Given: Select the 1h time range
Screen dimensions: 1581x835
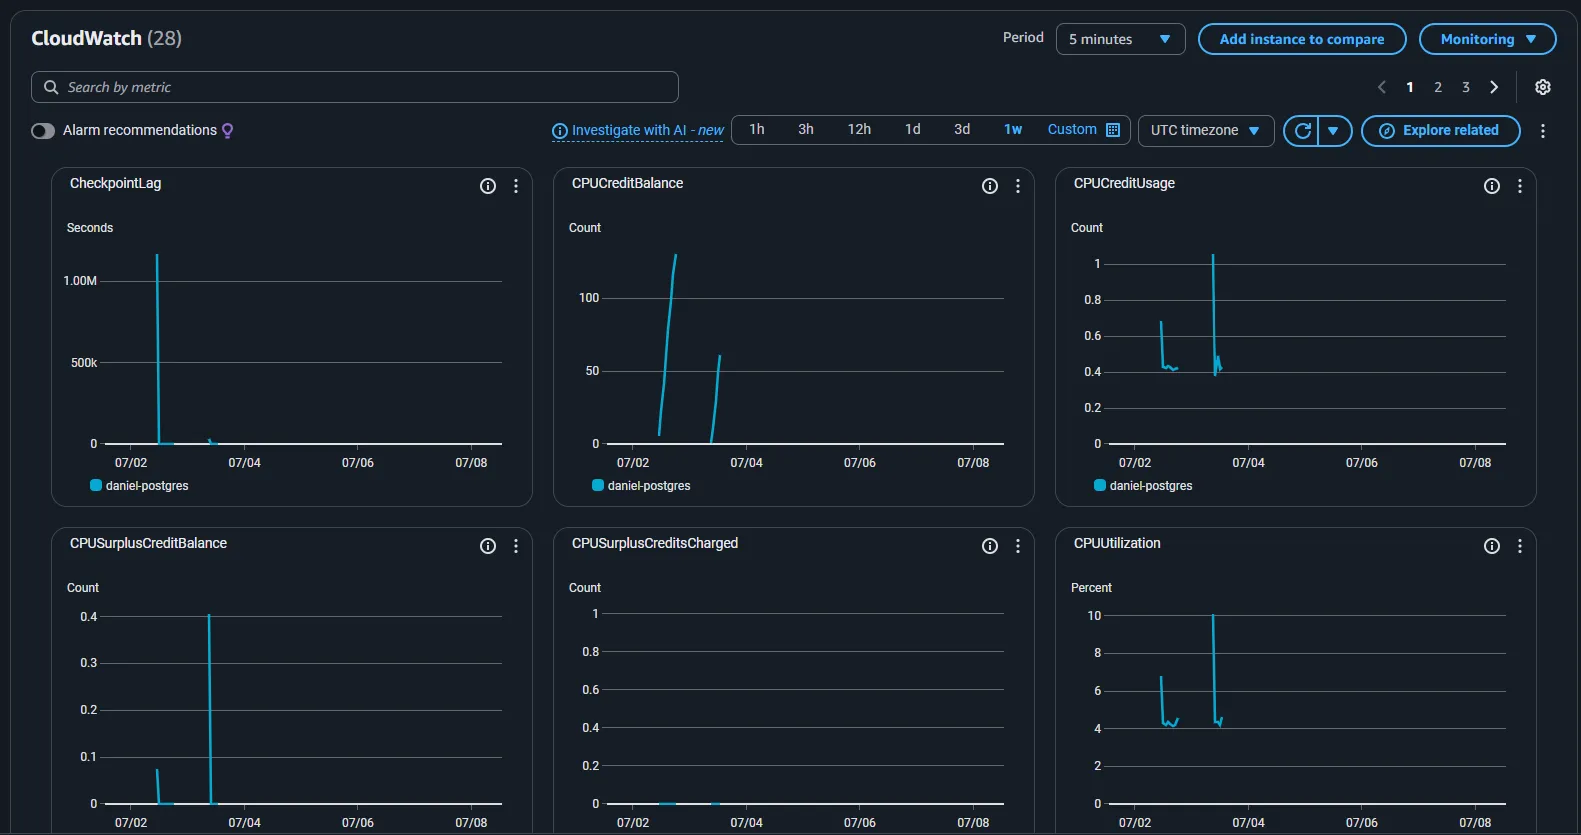Looking at the screenshot, I should pos(757,130).
